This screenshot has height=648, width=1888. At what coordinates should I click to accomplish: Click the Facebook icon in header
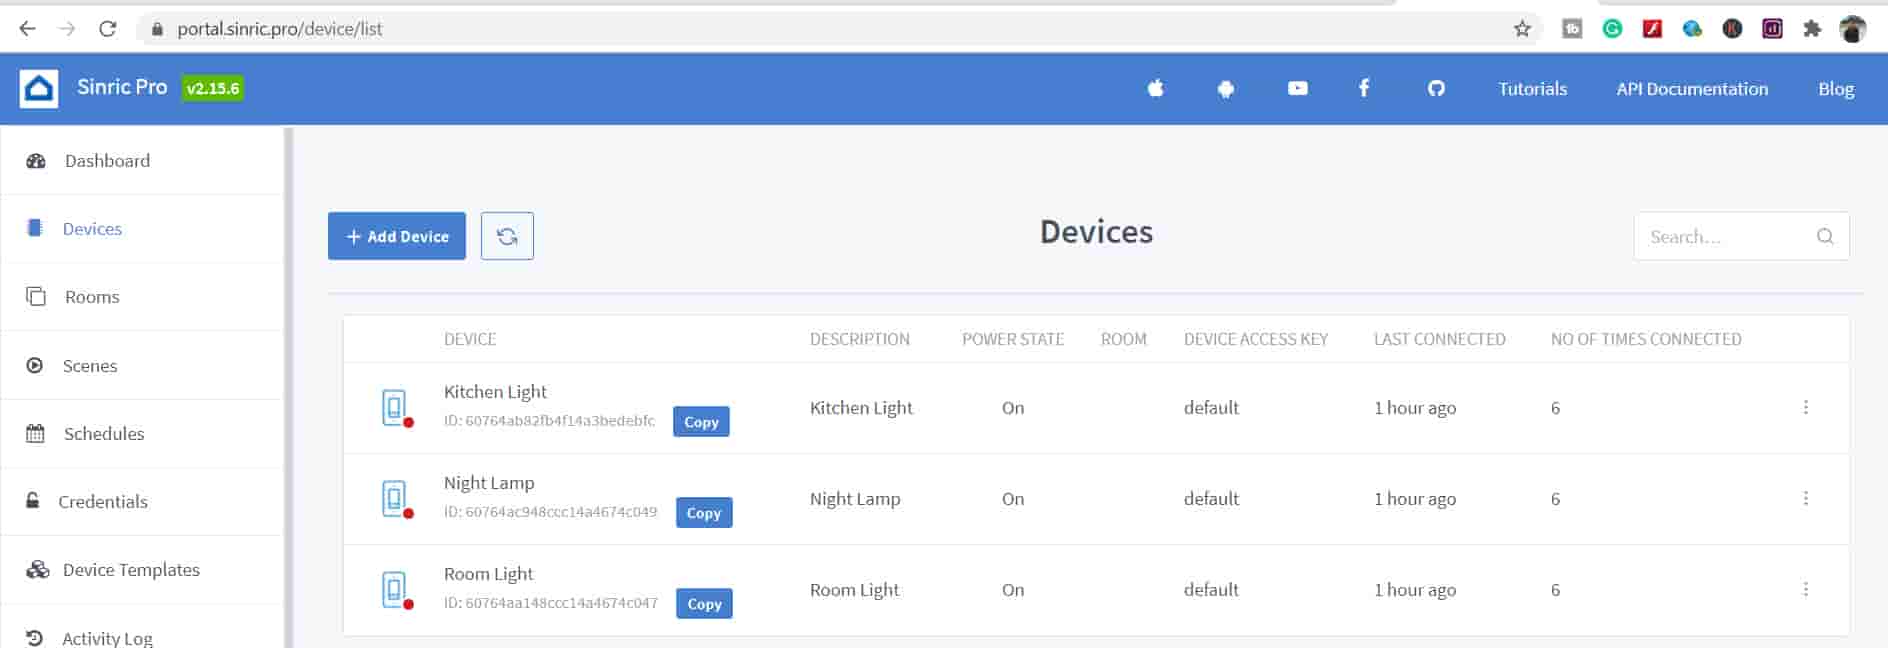pyautogui.click(x=1364, y=89)
